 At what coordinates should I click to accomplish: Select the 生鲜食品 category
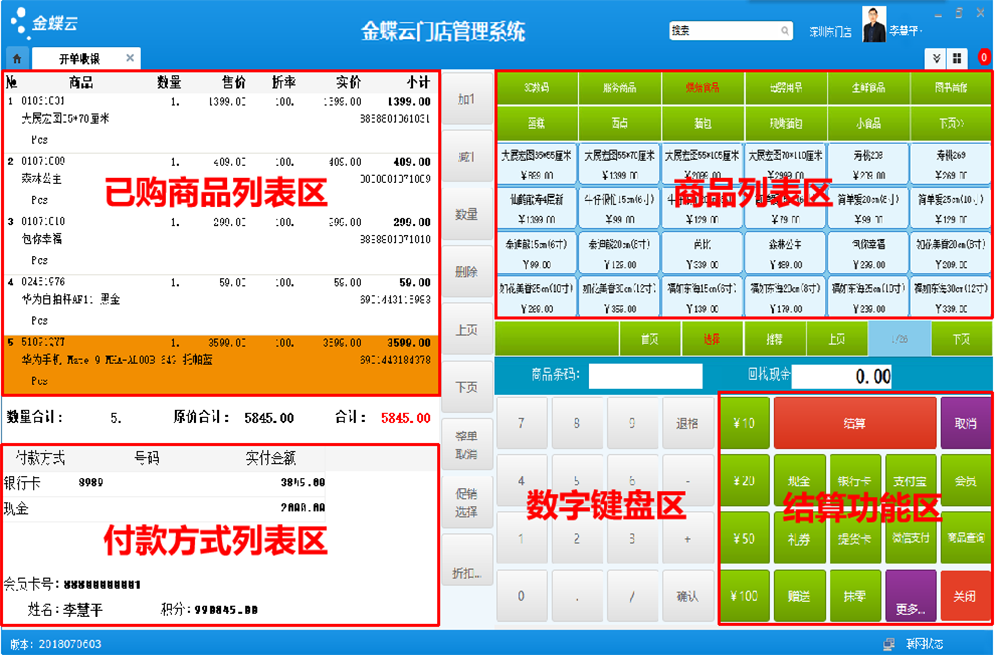[x=868, y=88]
